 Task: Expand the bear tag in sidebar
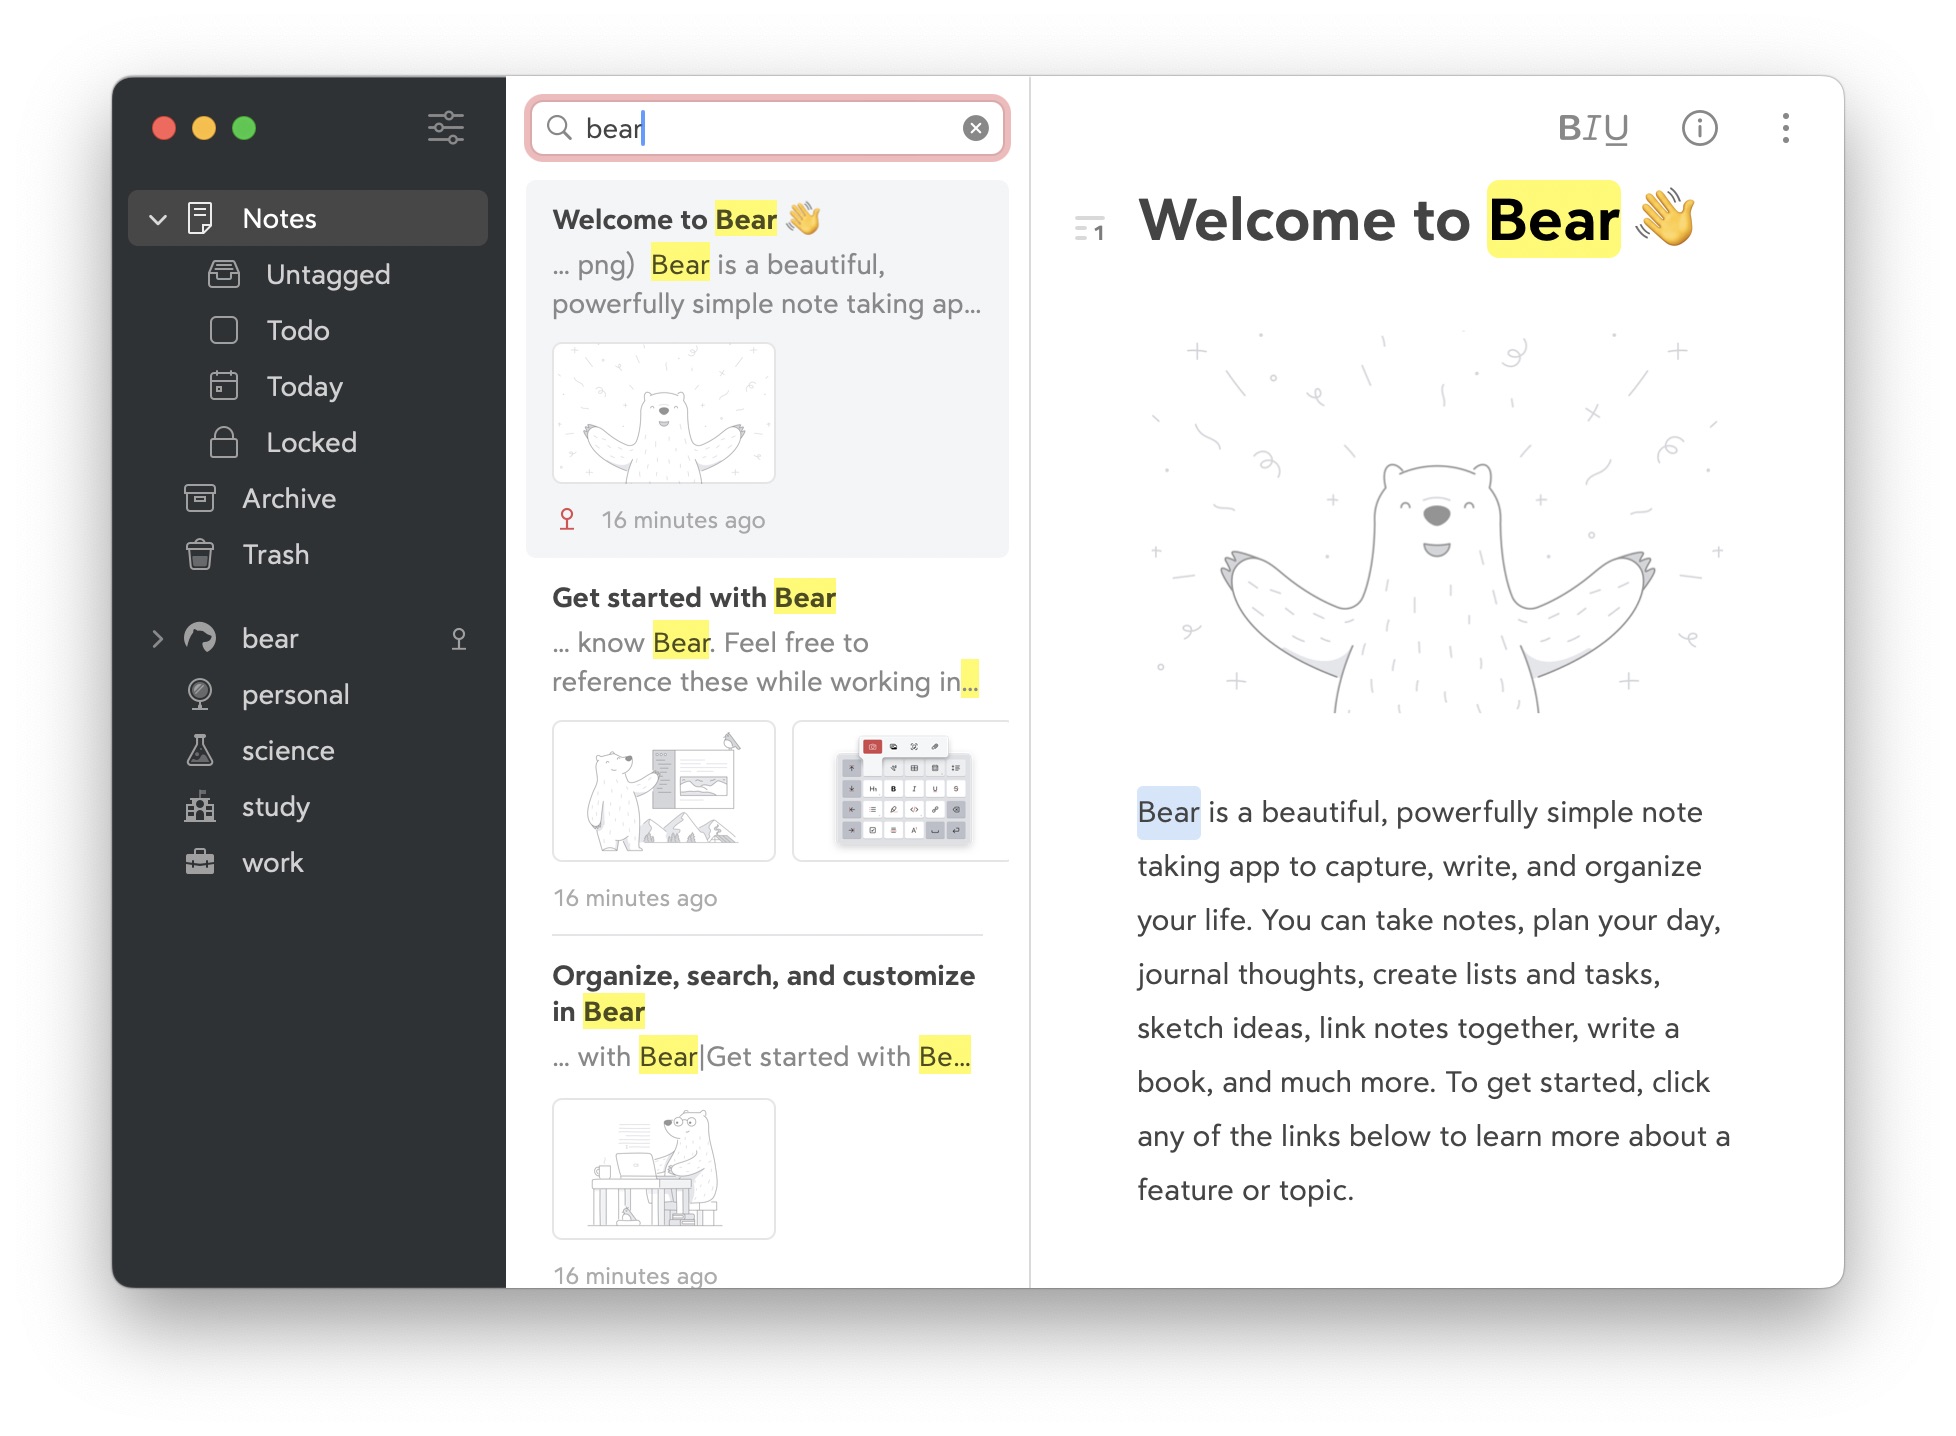tap(157, 638)
